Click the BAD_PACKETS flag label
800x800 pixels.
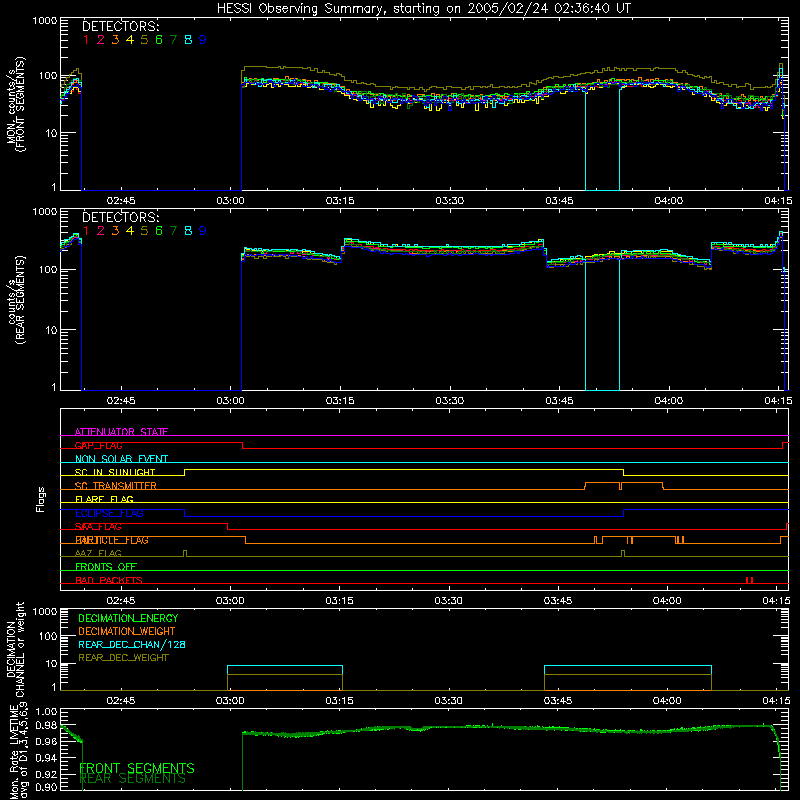109,580
